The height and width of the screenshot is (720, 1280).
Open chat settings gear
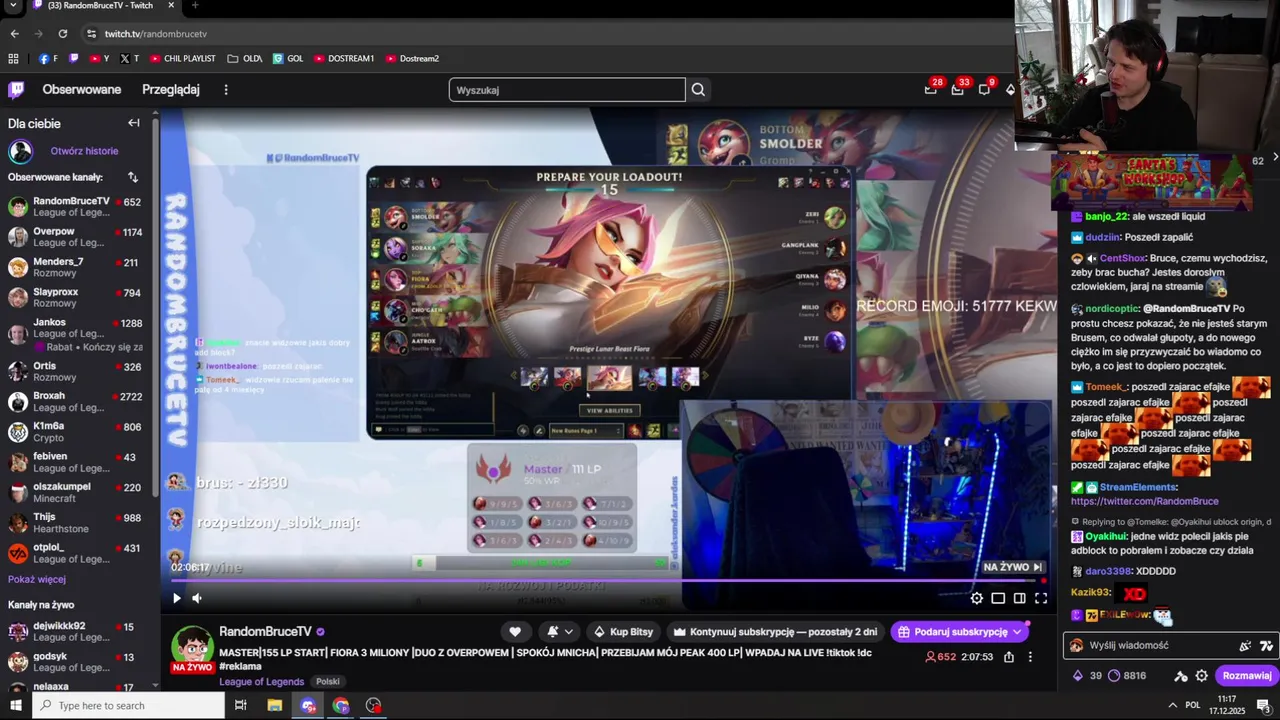coord(1202,676)
